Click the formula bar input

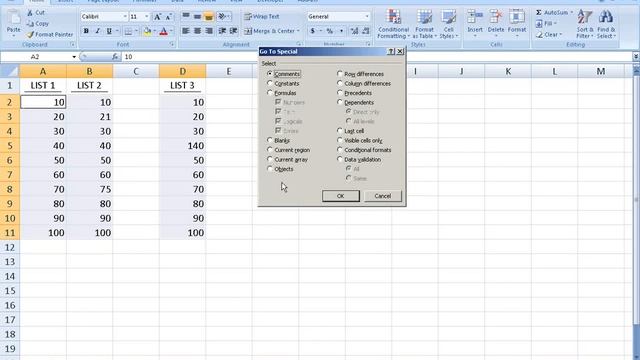coord(376,57)
